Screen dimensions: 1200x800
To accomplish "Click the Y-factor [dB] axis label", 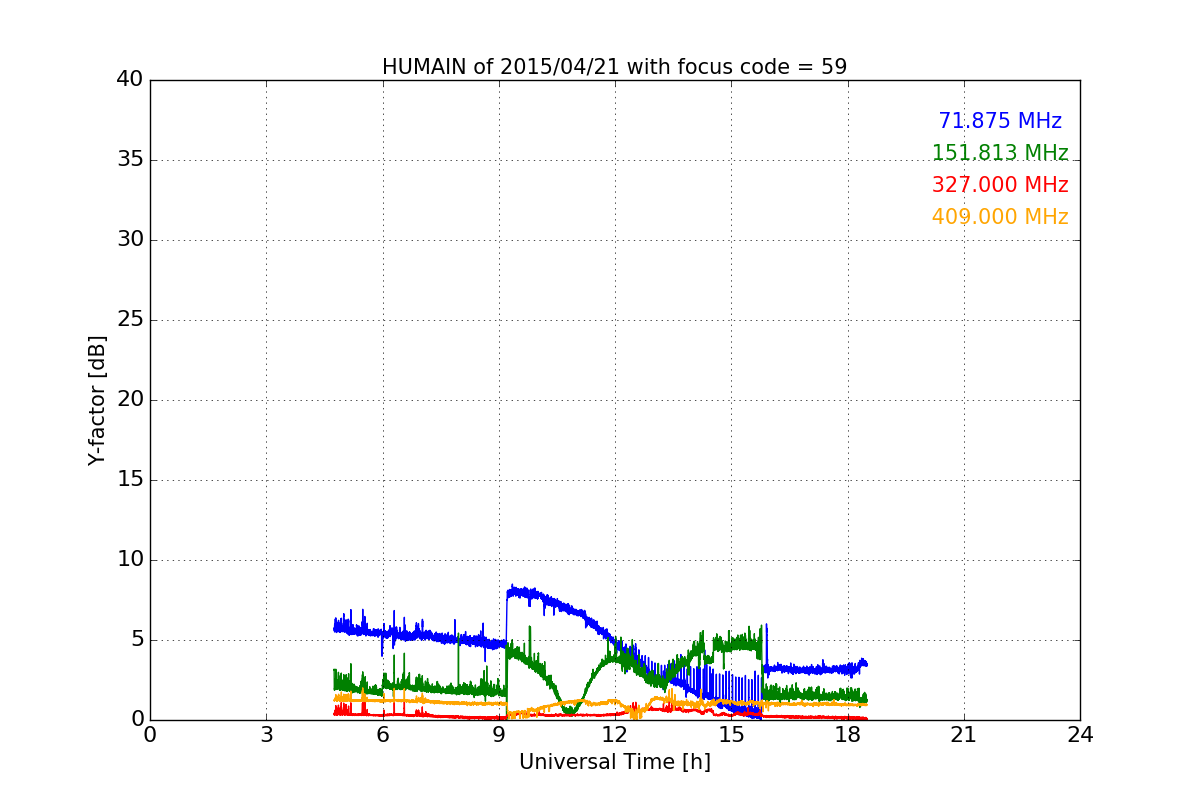I will pos(96,400).
